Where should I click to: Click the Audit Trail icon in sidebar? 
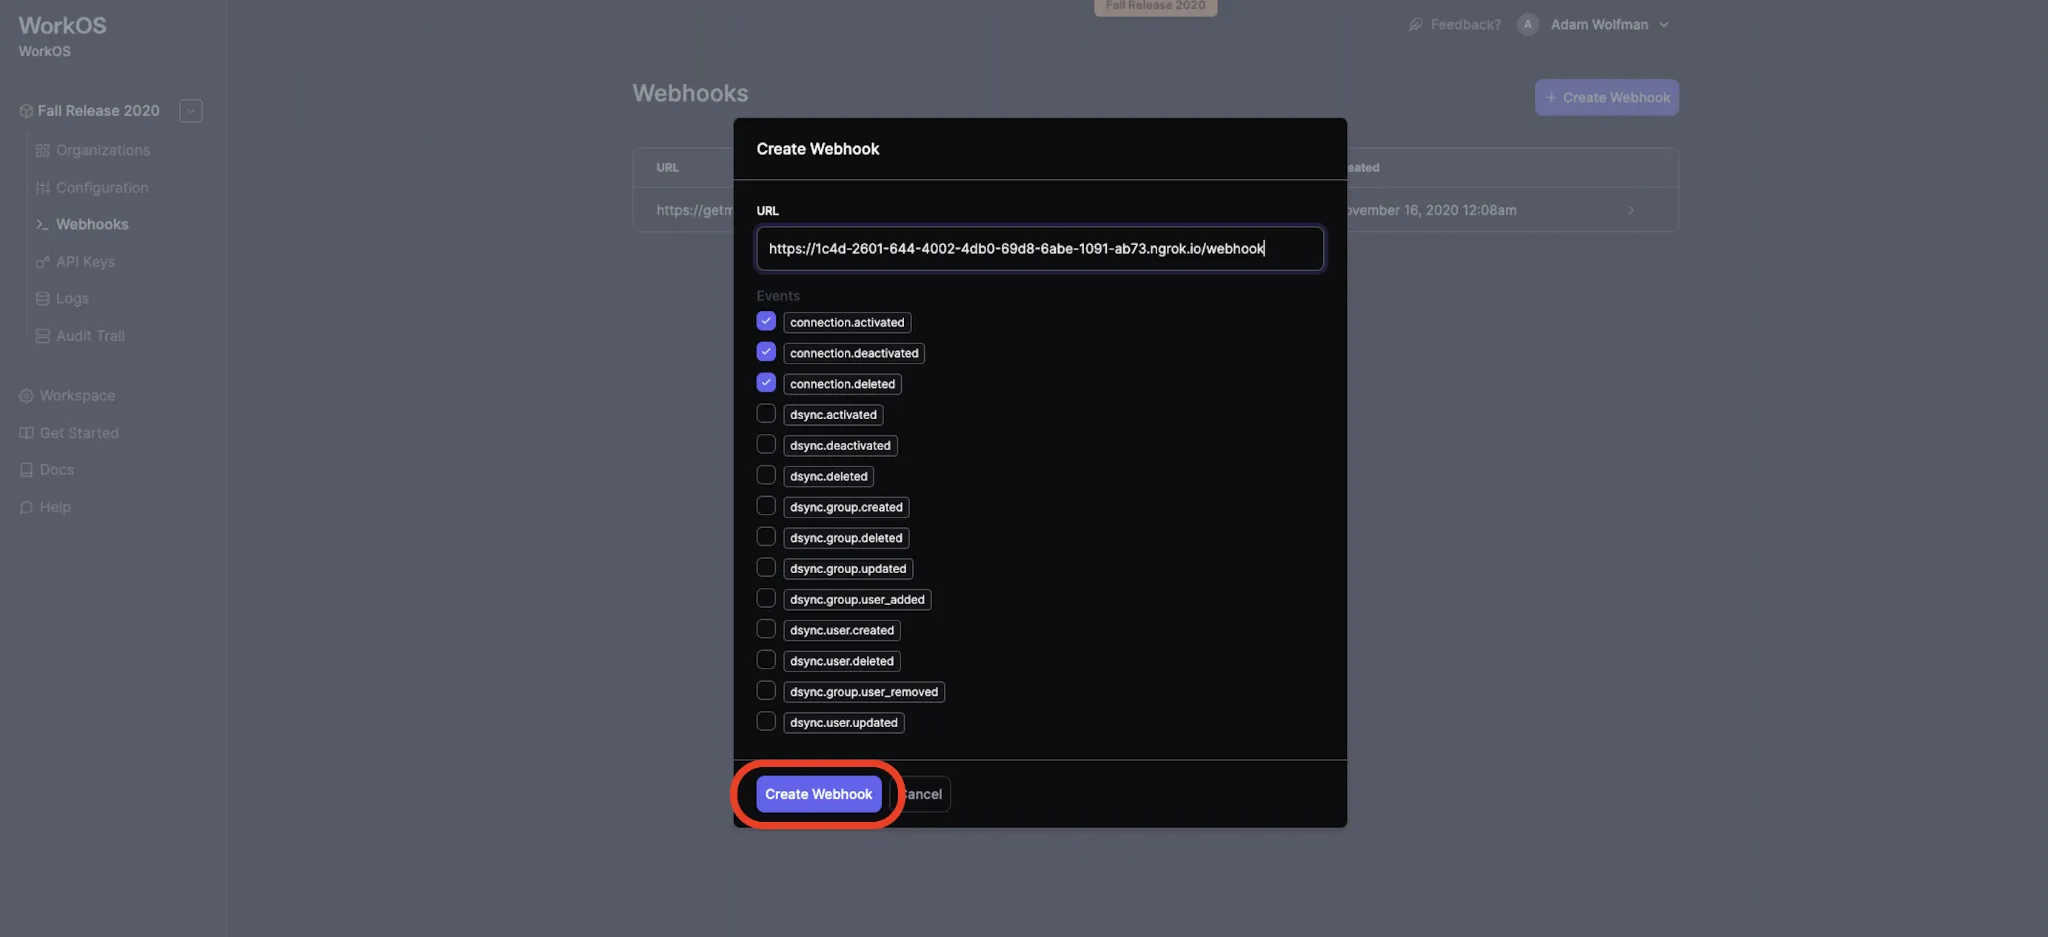click(42, 336)
